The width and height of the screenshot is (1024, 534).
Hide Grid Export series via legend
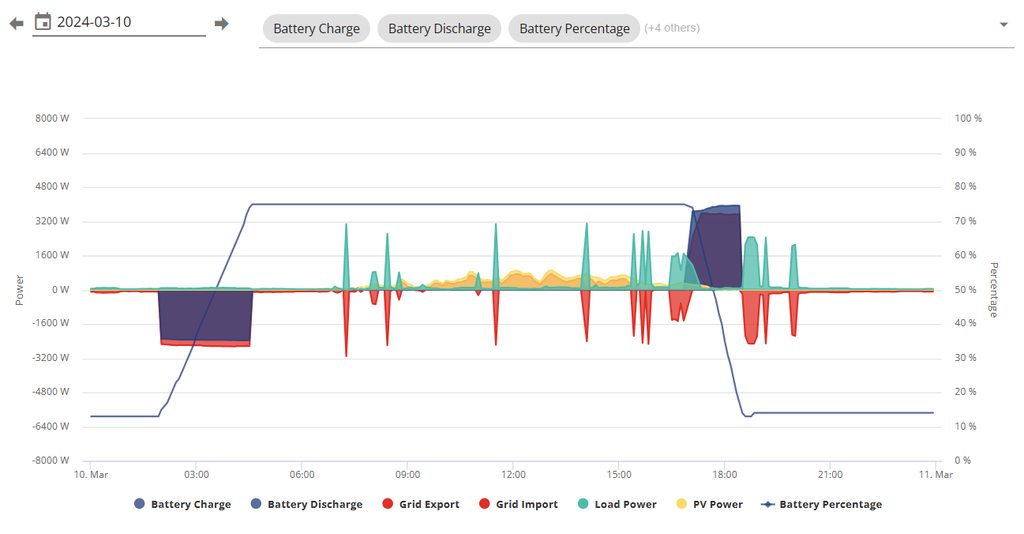tap(427, 505)
